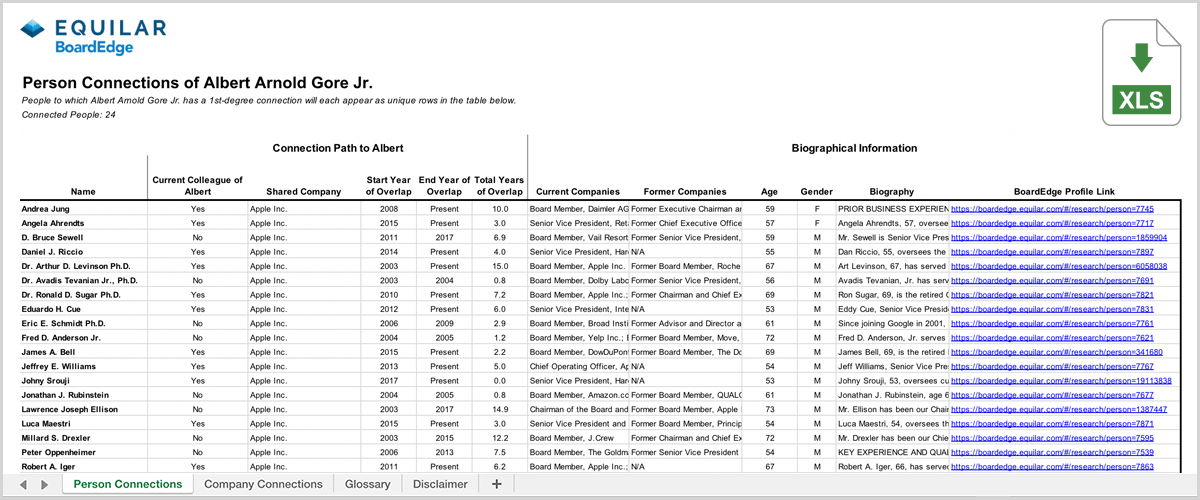Viewport: 1200px width, 500px height.
Task: Select Current Colleague of Albert header
Action: click(x=198, y=186)
